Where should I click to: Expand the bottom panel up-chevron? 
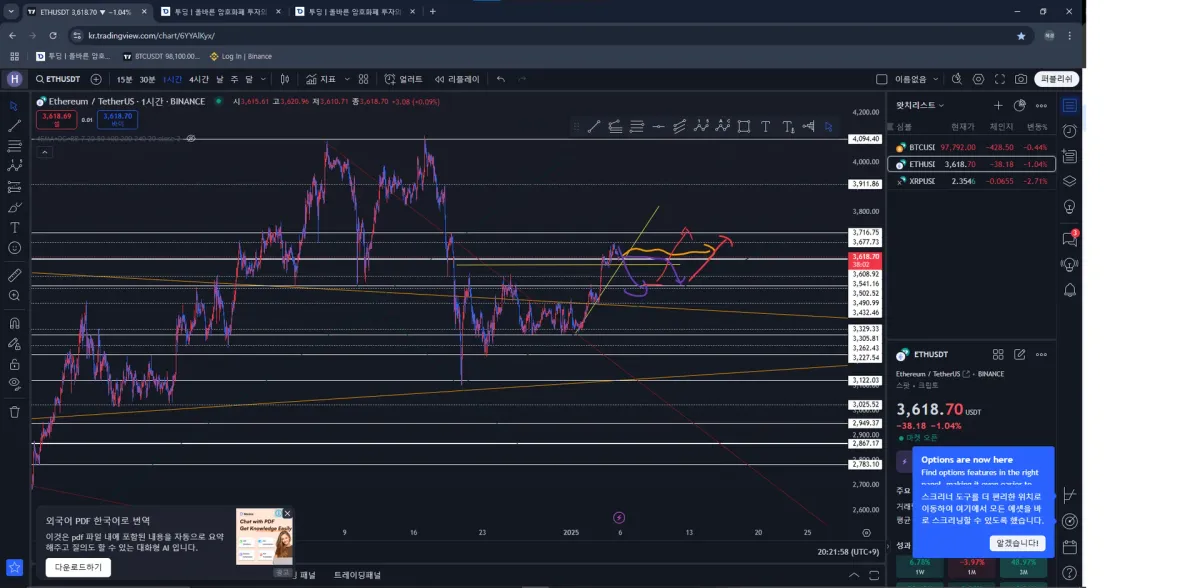pyautogui.click(x=853, y=575)
